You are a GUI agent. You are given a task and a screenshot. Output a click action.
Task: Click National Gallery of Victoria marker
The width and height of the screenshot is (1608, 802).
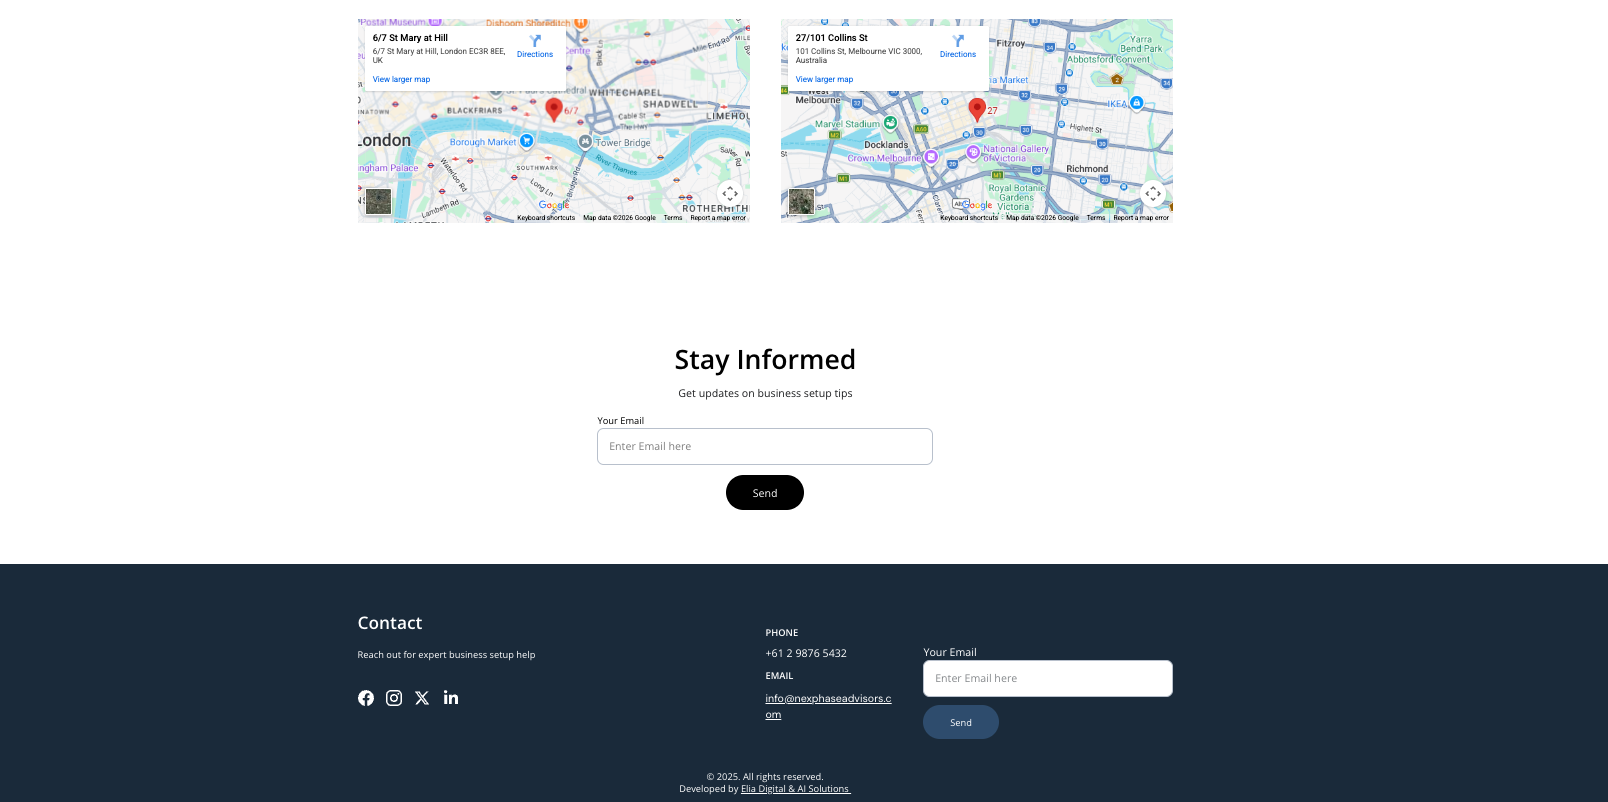coord(973,152)
